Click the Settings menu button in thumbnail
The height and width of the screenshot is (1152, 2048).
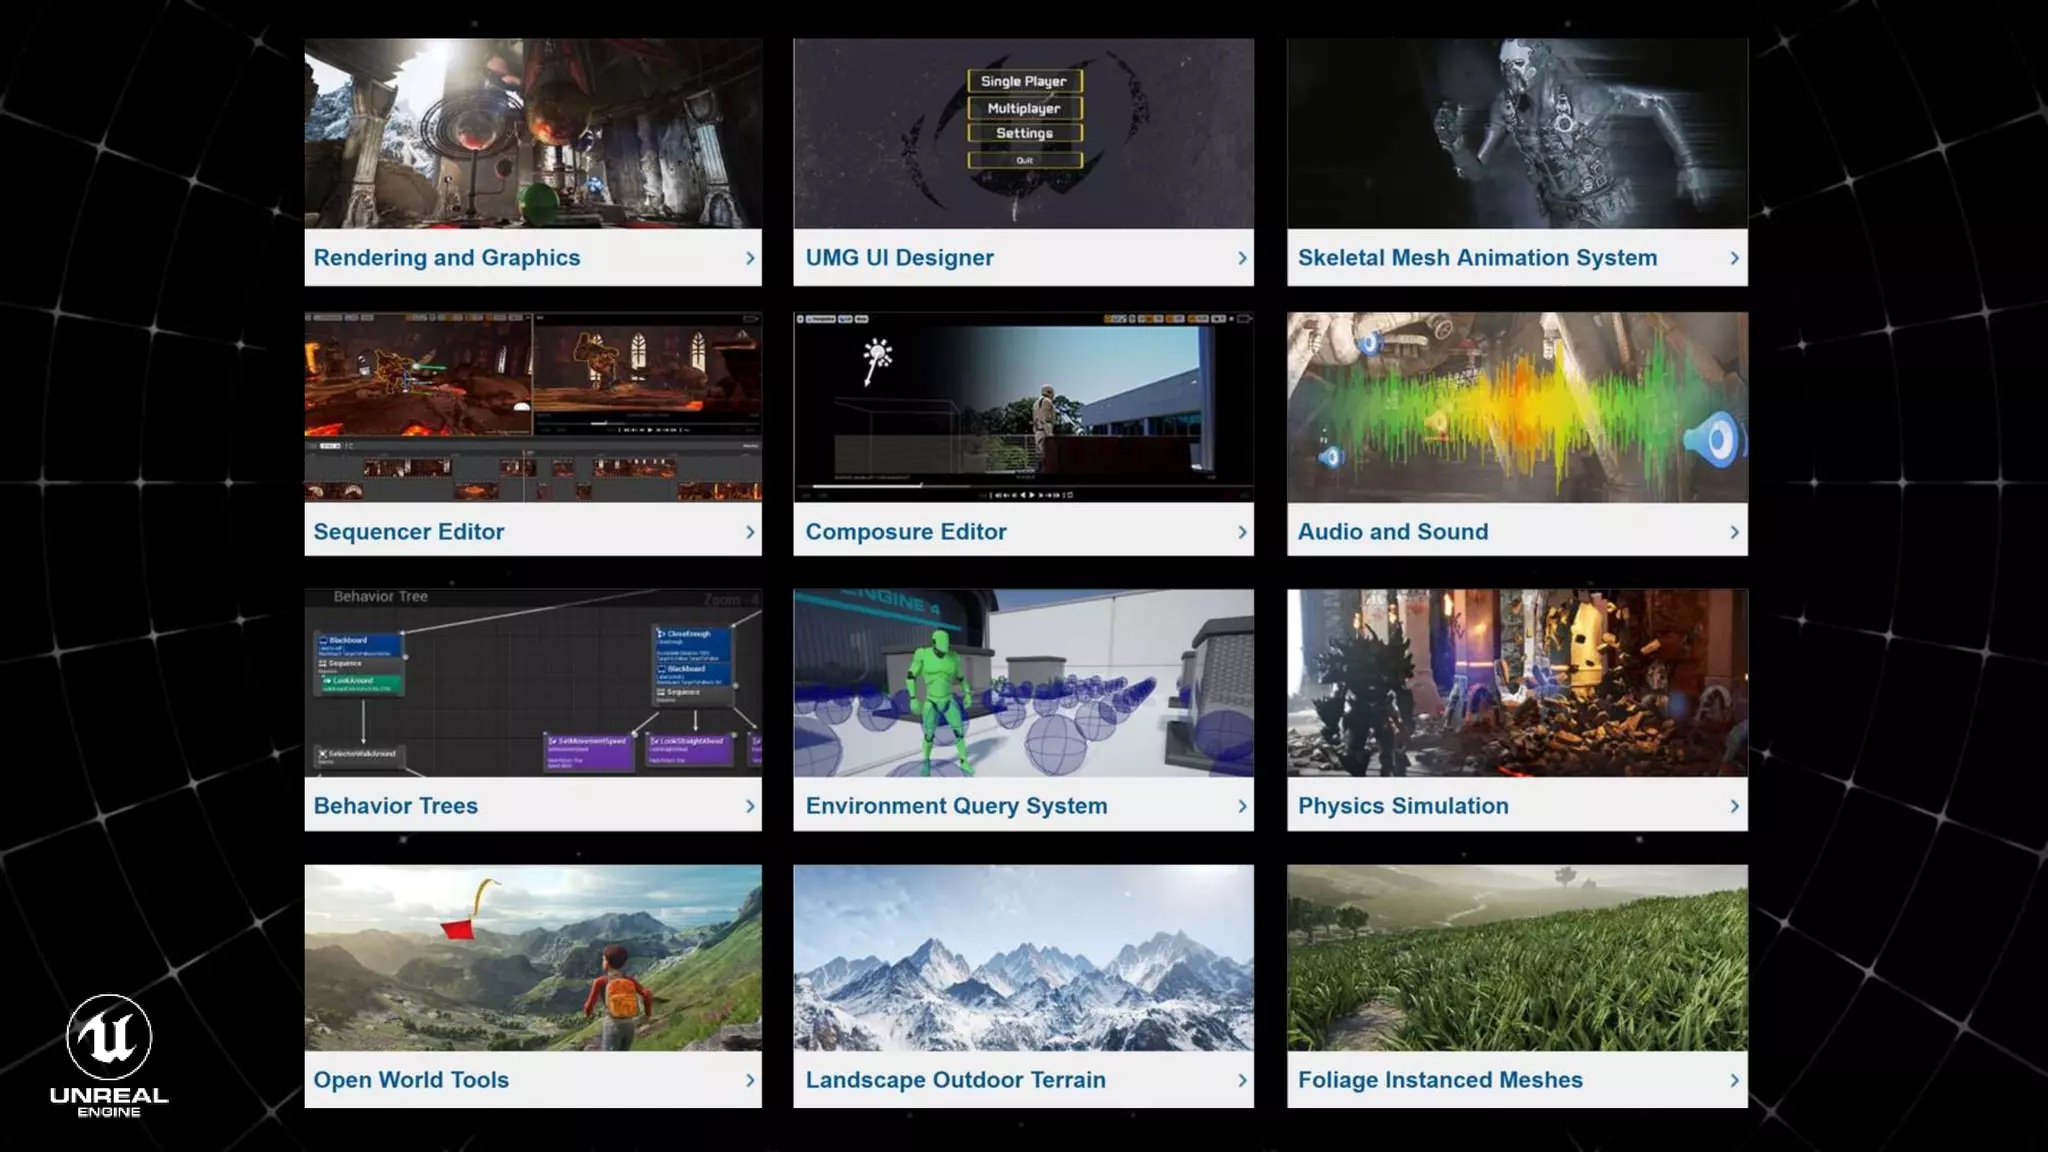tap(1024, 133)
